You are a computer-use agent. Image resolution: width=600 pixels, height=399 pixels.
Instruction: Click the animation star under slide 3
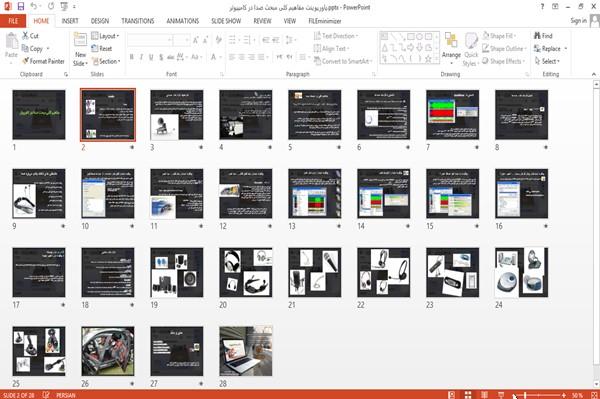(x=201, y=147)
